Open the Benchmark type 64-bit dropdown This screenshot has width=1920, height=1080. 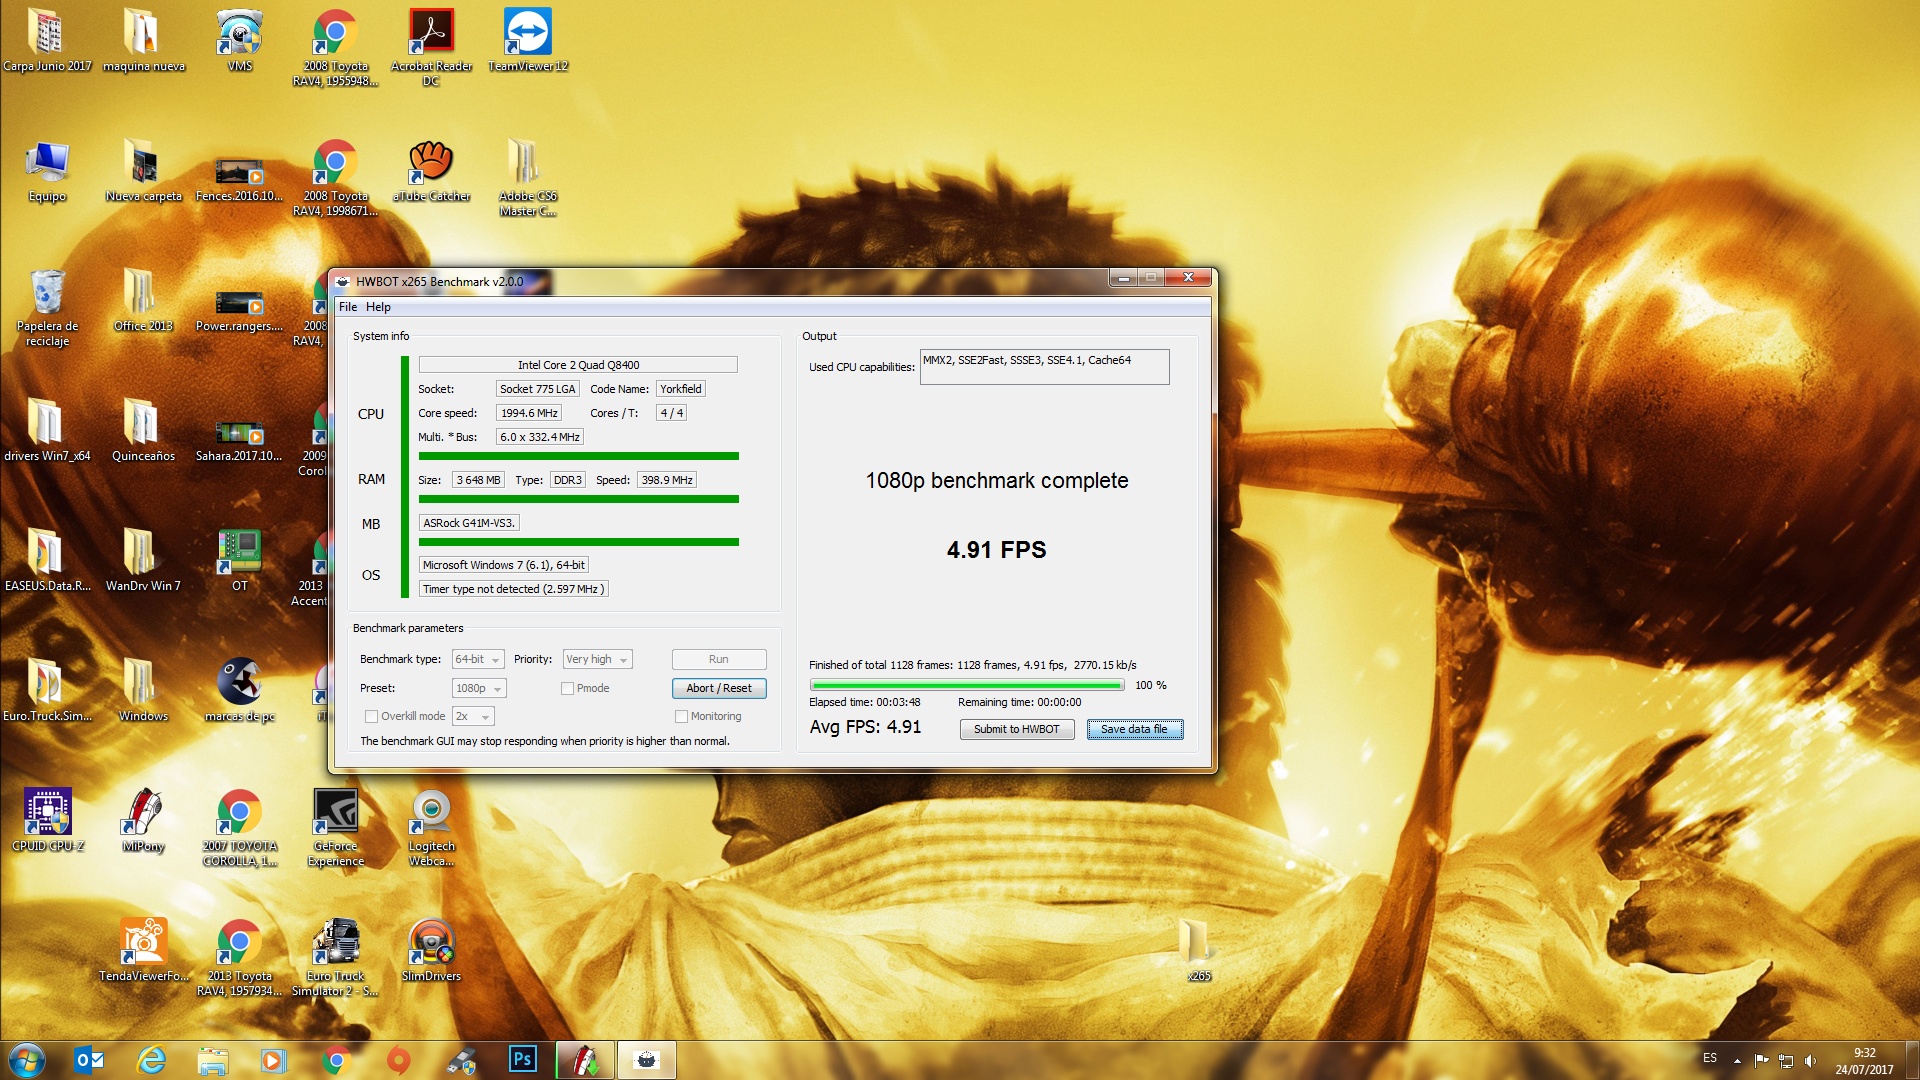tap(478, 659)
